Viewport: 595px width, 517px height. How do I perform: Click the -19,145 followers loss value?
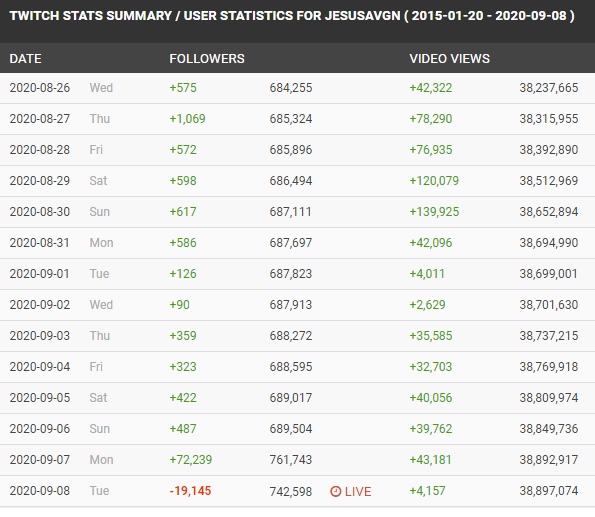point(190,491)
